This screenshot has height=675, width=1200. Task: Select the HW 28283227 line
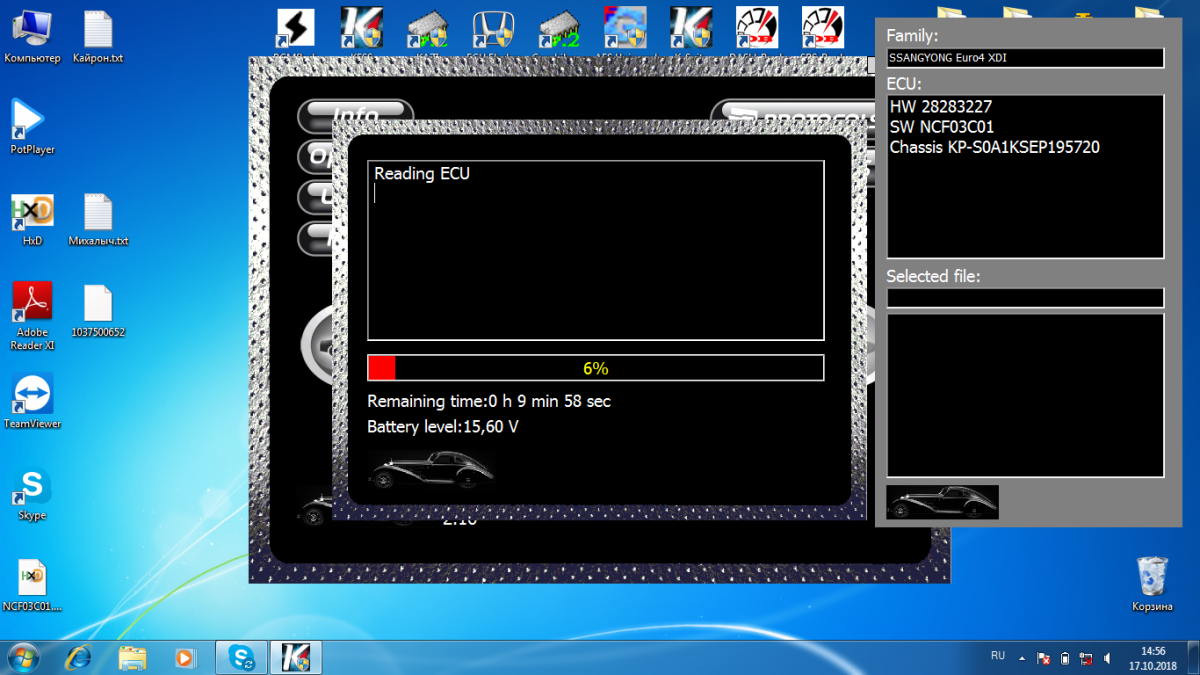pos(940,106)
